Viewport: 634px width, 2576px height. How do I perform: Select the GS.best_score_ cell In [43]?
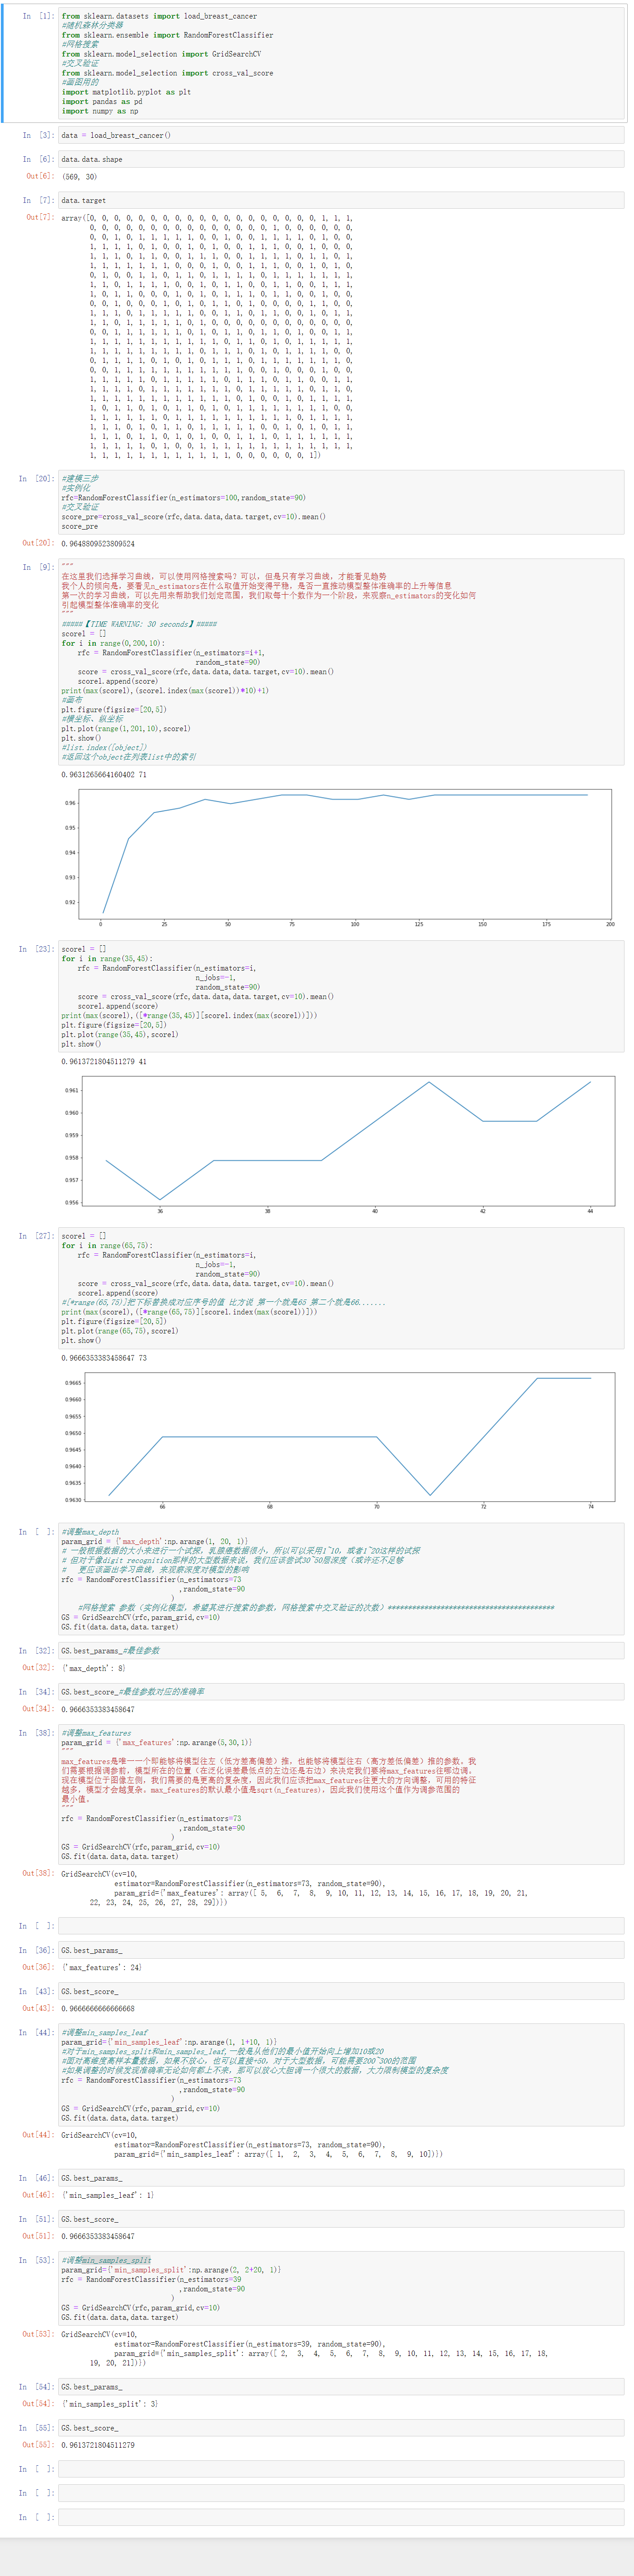pos(341,1991)
